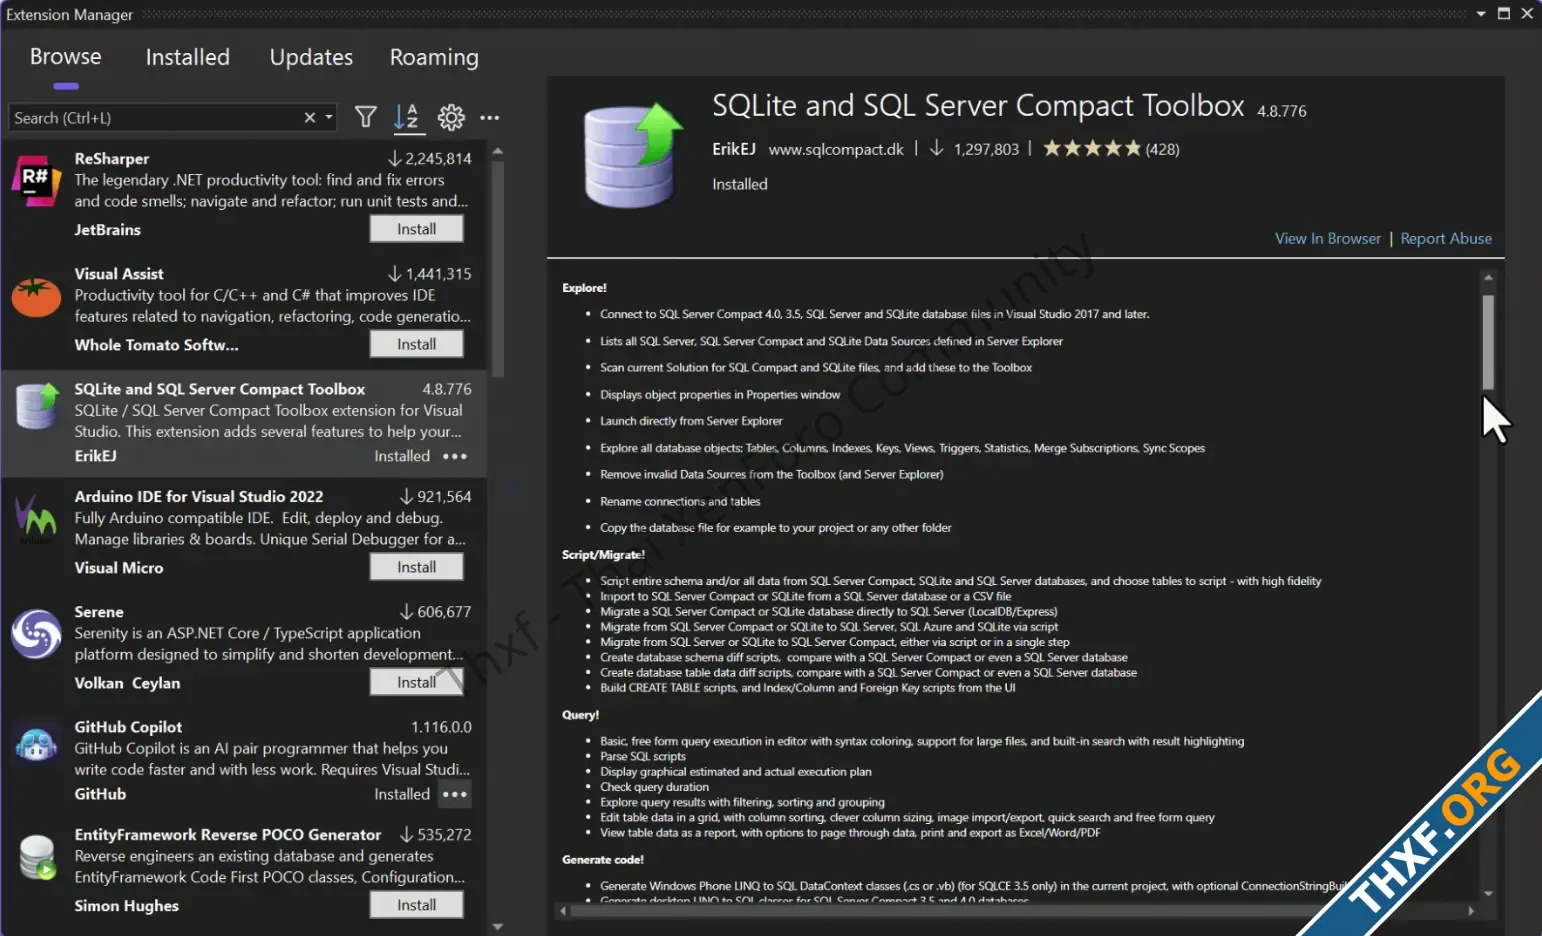This screenshot has height=936, width=1542.
Task: Click the EntityFramework Reverse POCO Generator title
Action: pyautogui.click(x=228, y=834)
